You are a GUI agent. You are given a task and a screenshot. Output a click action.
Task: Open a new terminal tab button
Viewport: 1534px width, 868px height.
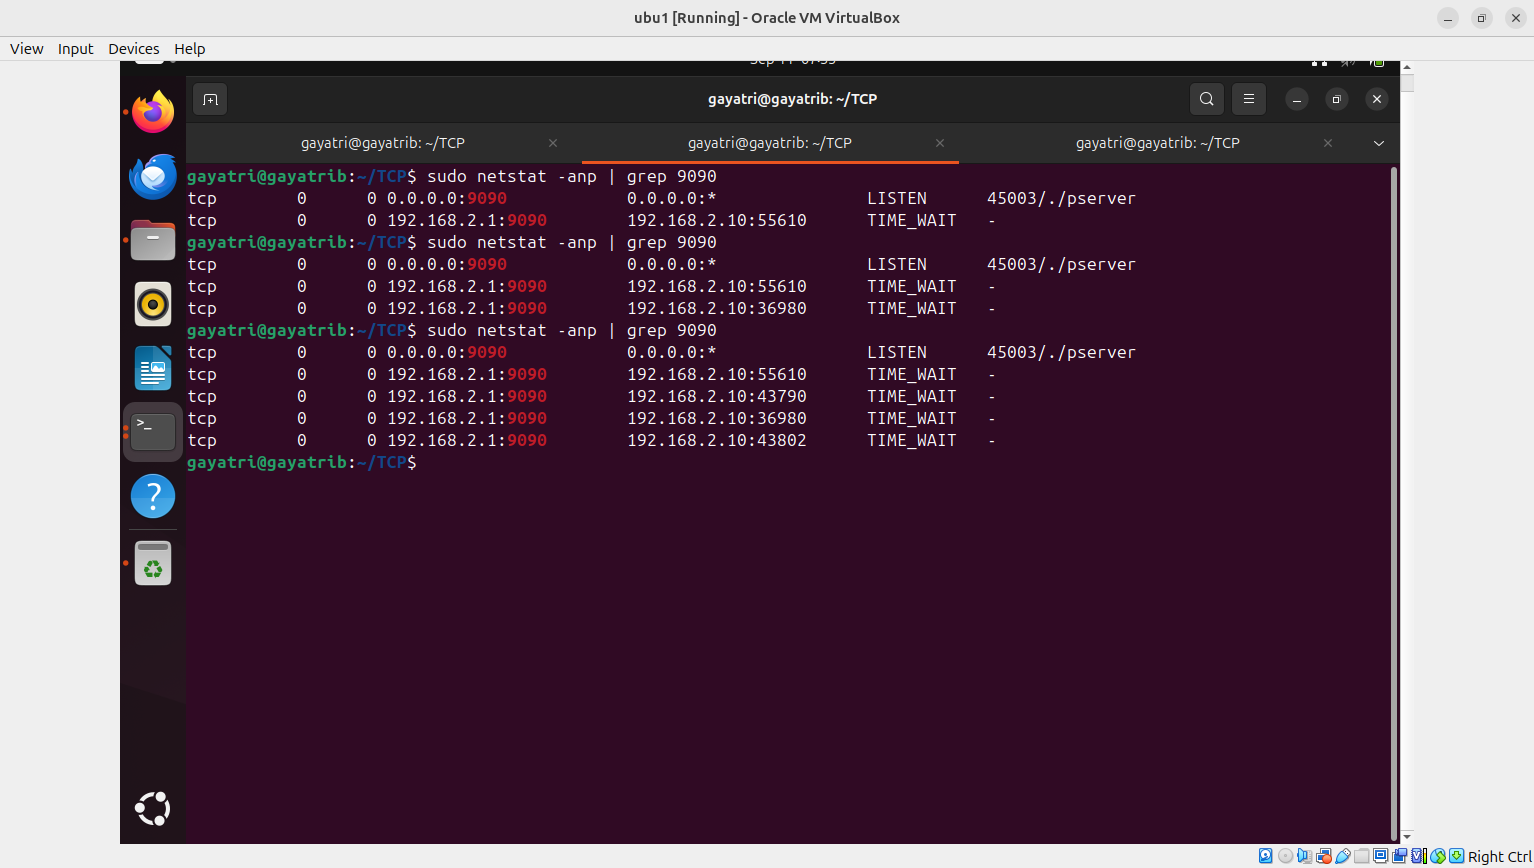[x=210, y=99]
